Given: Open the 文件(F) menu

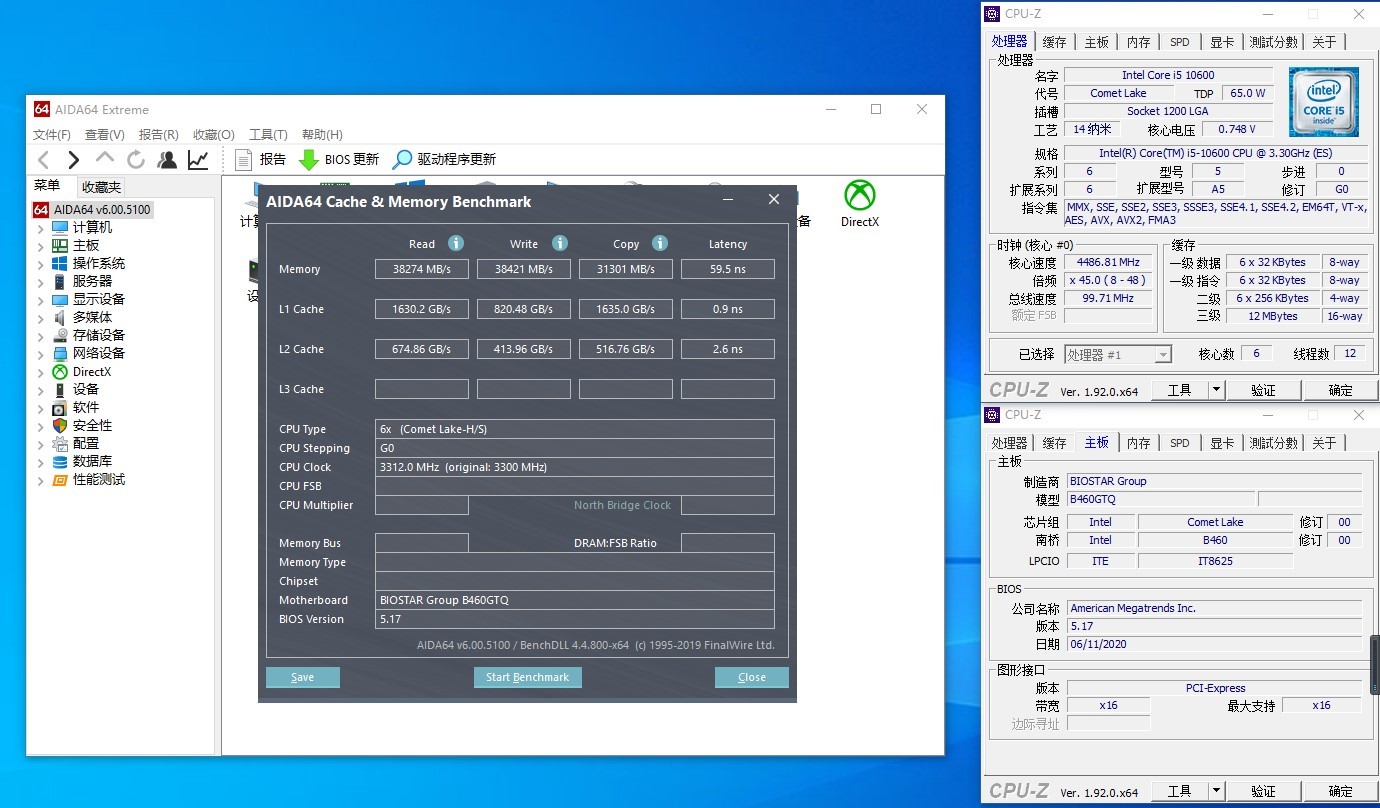Looking at the screenshot, I should click(52, 134).
